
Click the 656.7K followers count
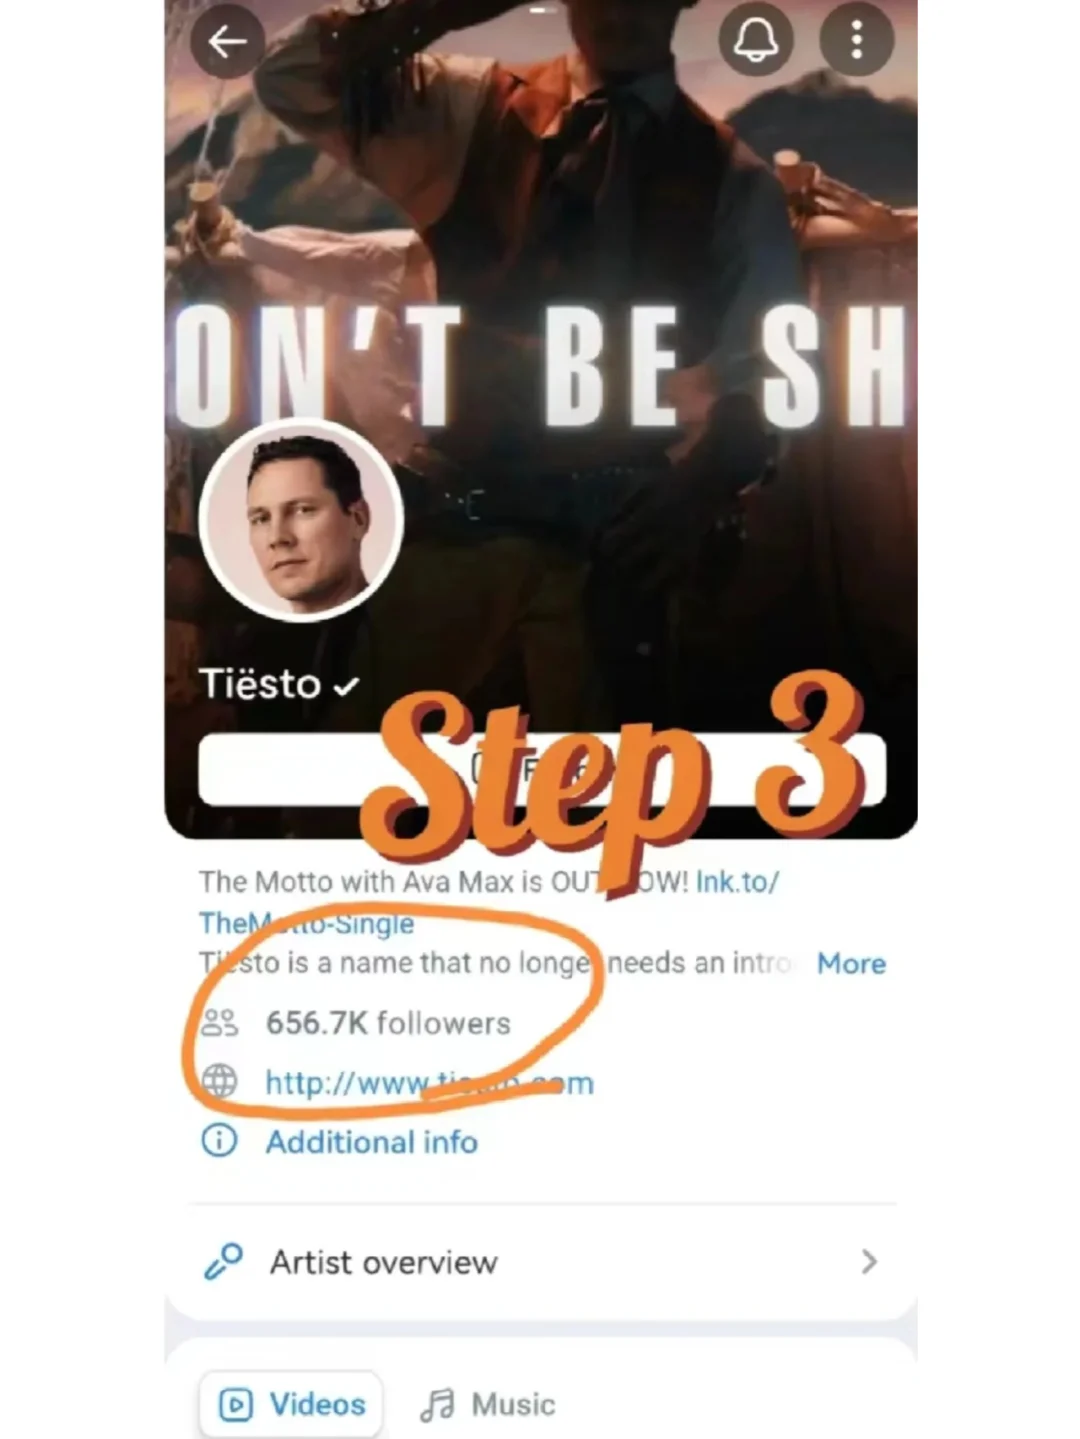tap(388, 1023)
